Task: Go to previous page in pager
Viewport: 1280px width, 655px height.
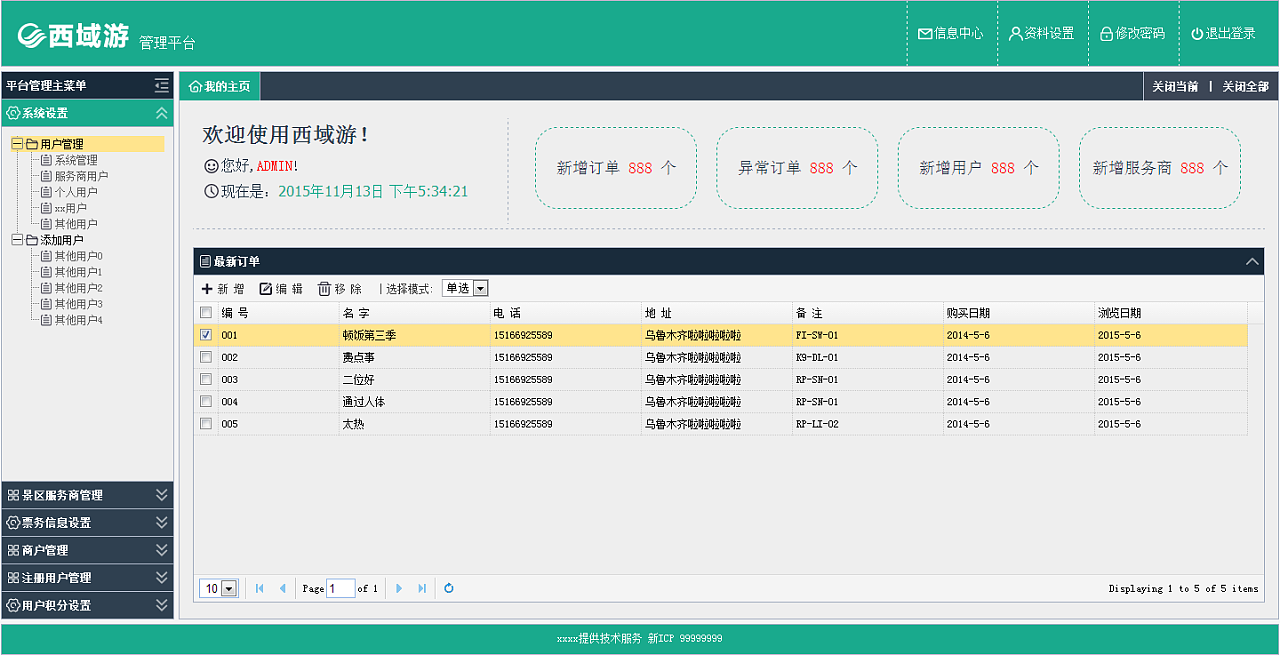Action: coord(283,589)
